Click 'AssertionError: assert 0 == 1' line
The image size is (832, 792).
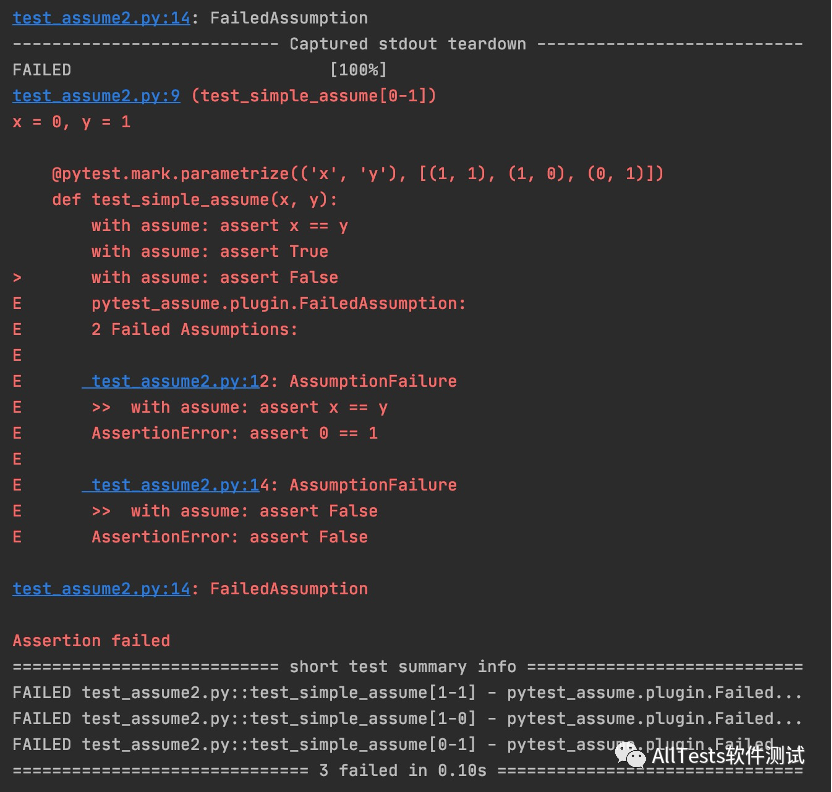click(234, 433)
